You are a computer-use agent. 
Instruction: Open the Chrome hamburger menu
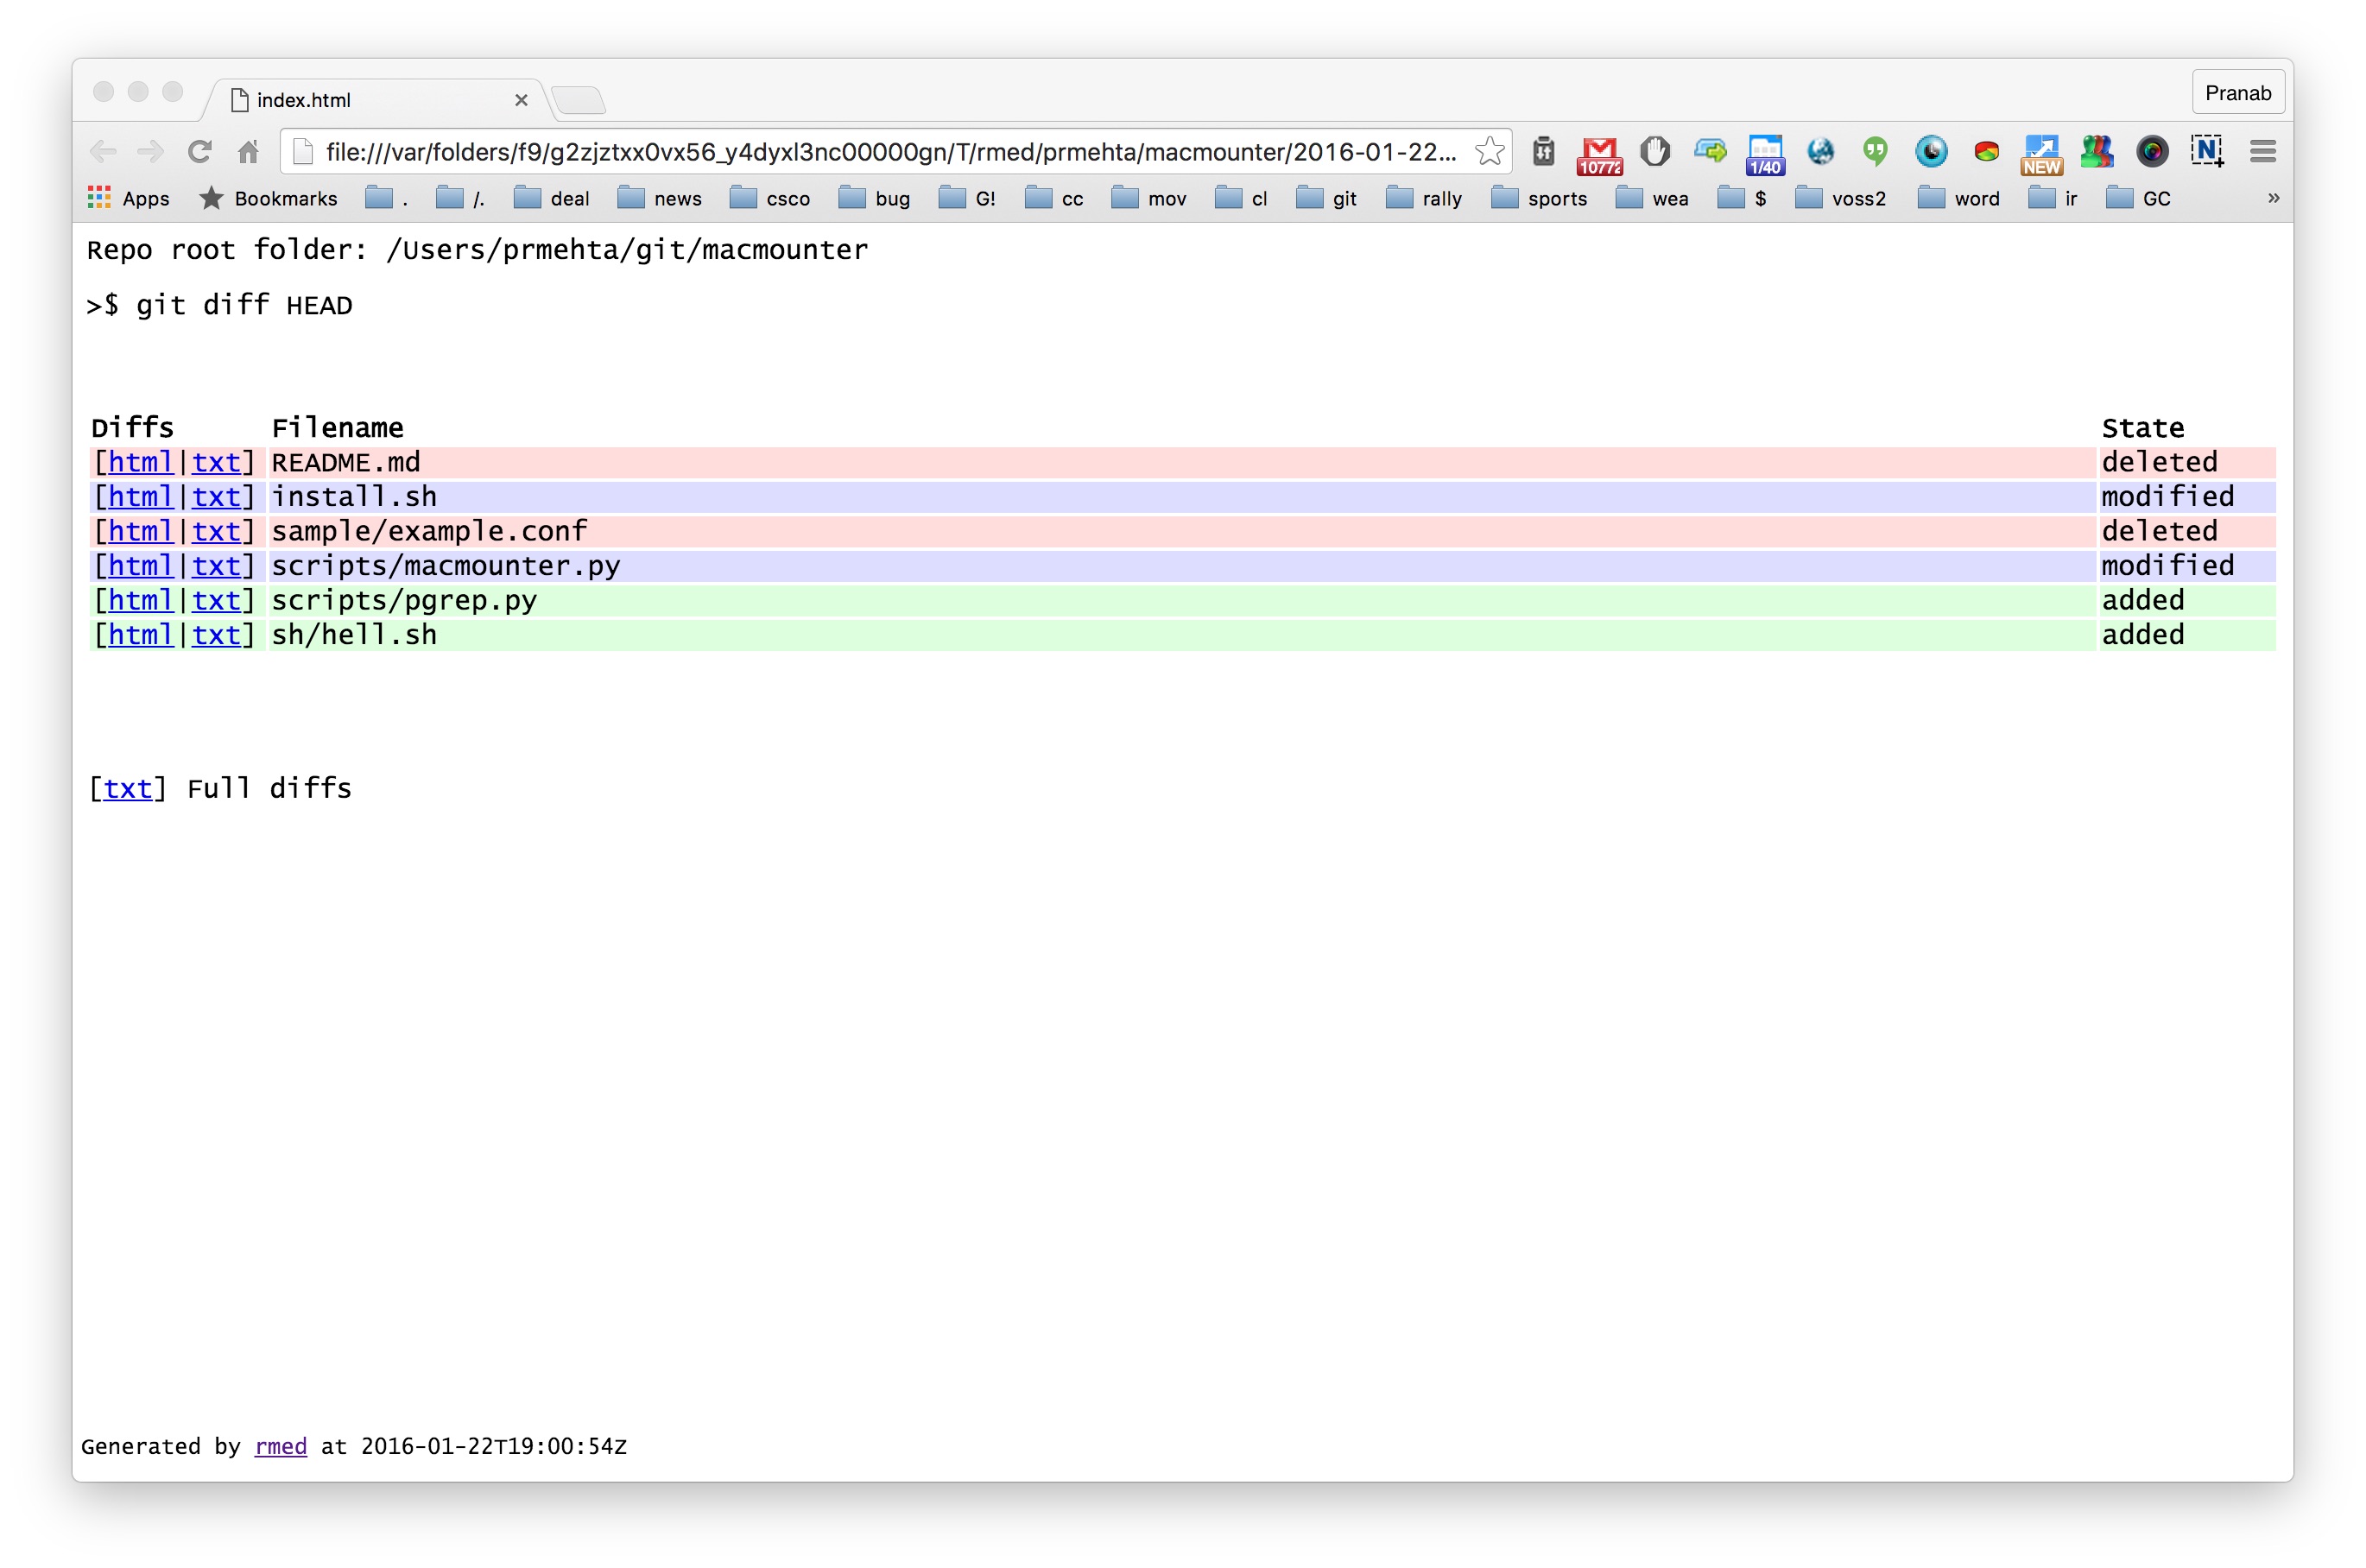point(2262,152)
